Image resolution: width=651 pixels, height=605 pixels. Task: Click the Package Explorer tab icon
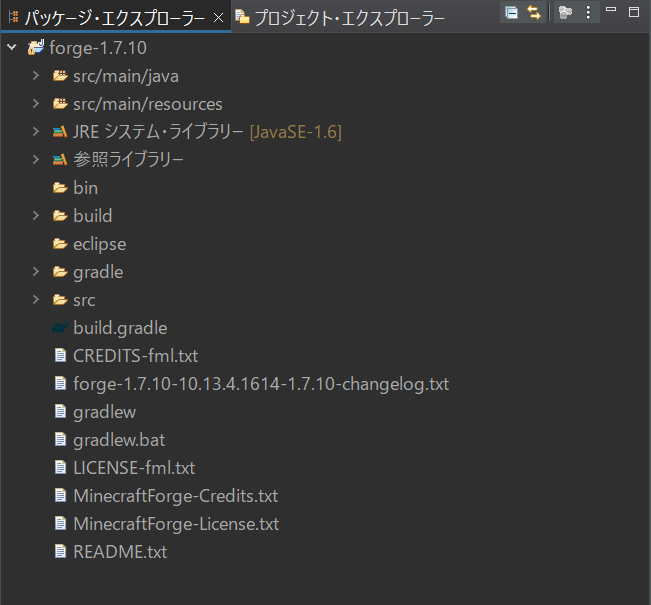[14, 17]
